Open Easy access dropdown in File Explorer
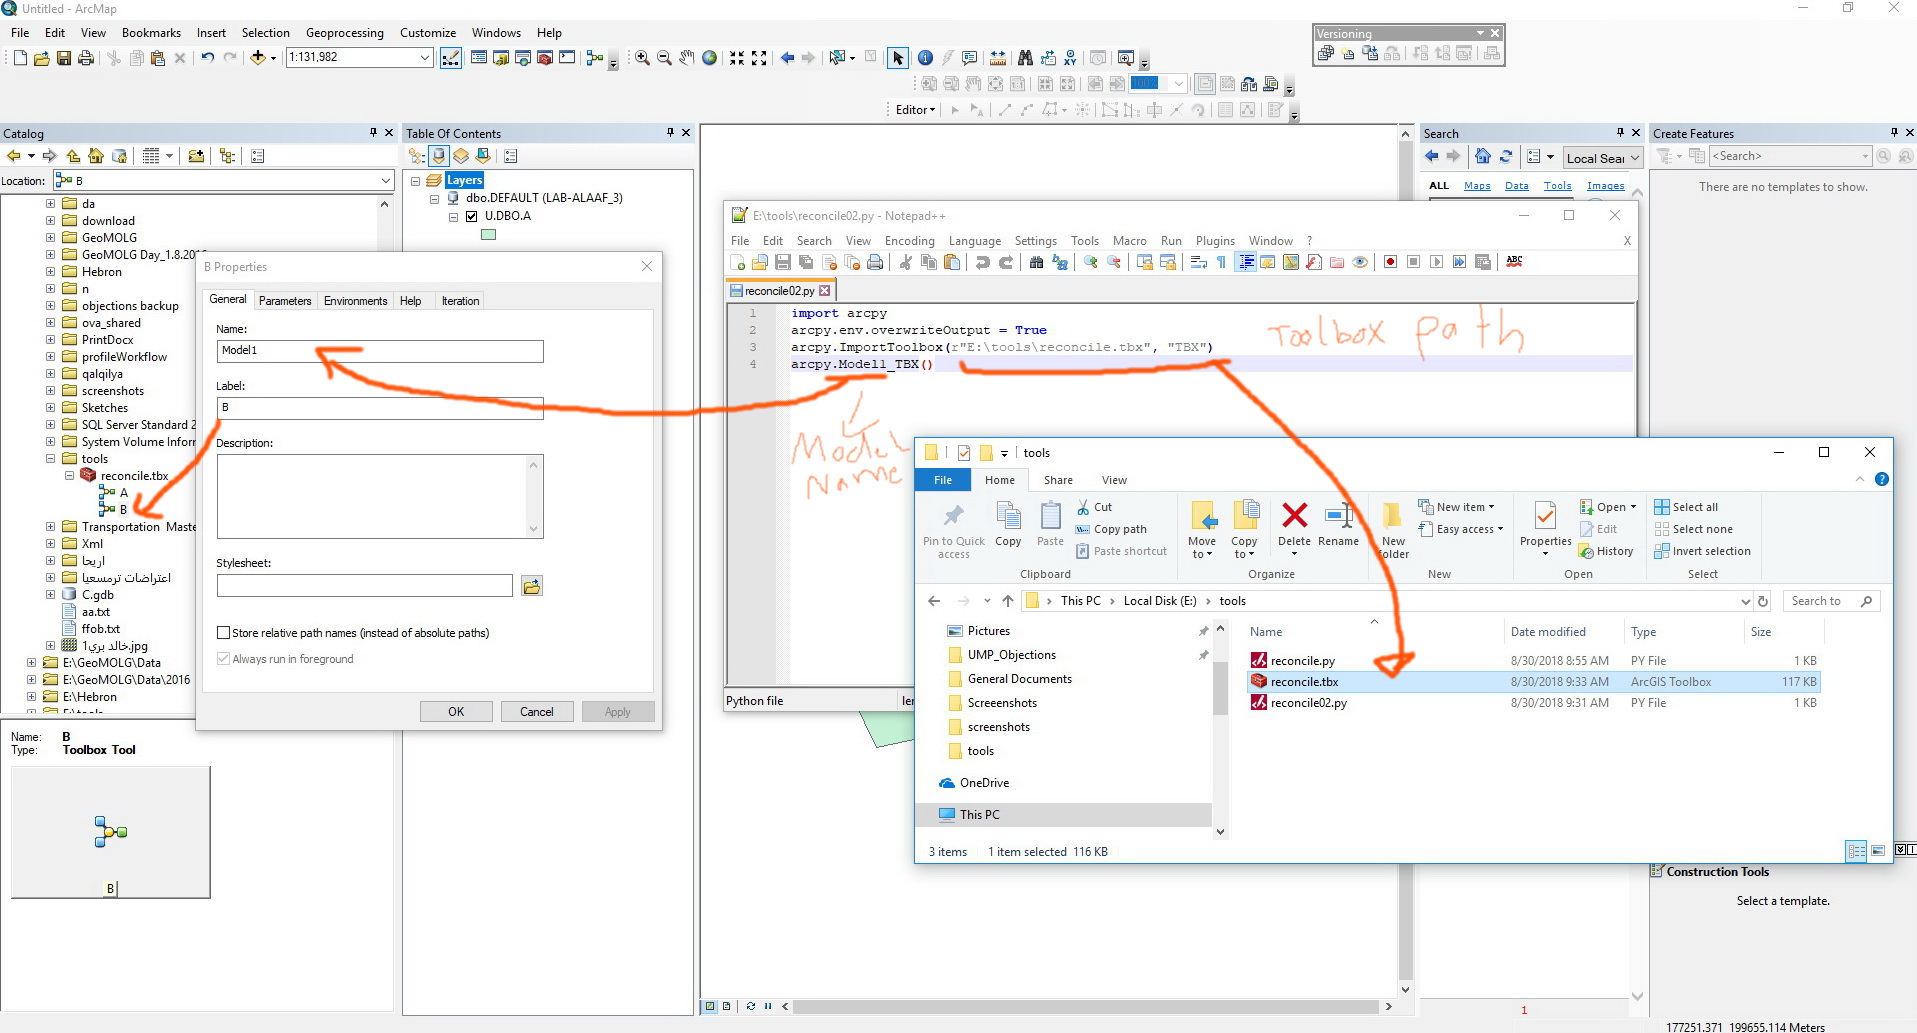This screenshot has width=1917, height=1033. click(x=1460, y=529)
